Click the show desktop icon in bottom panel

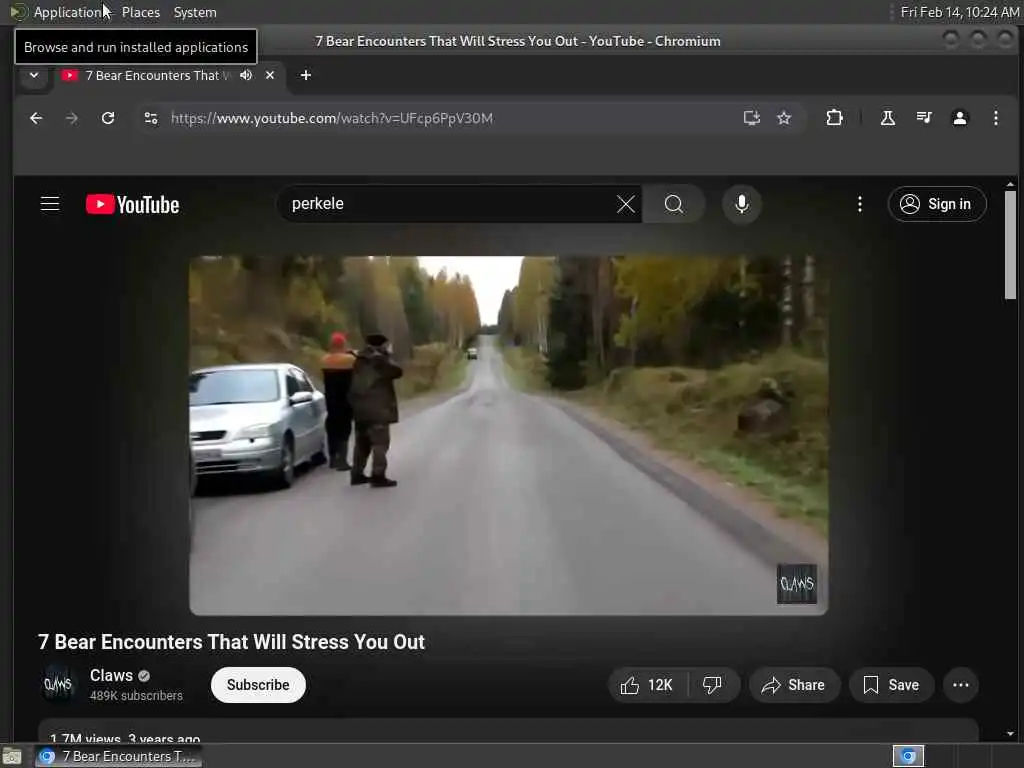12,756
